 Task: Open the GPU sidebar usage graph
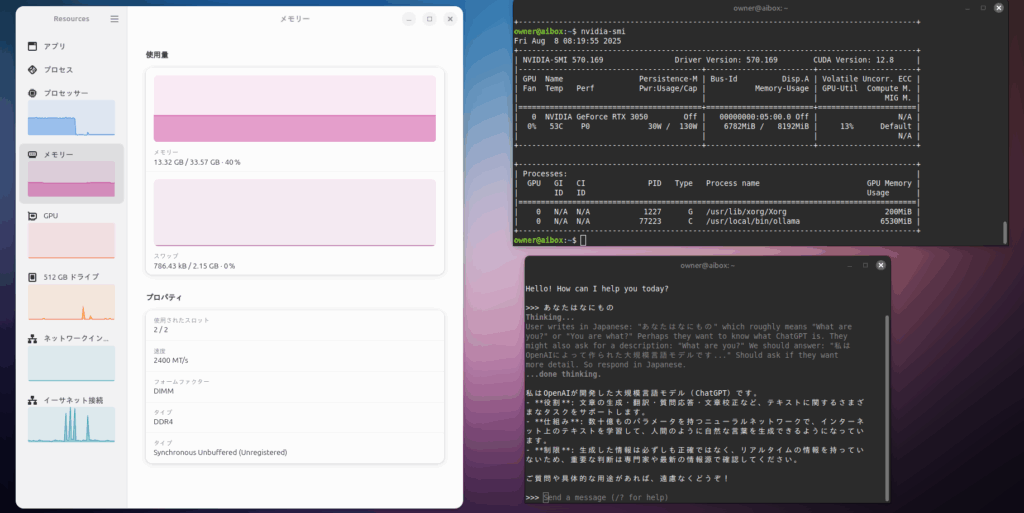point(71,240)
